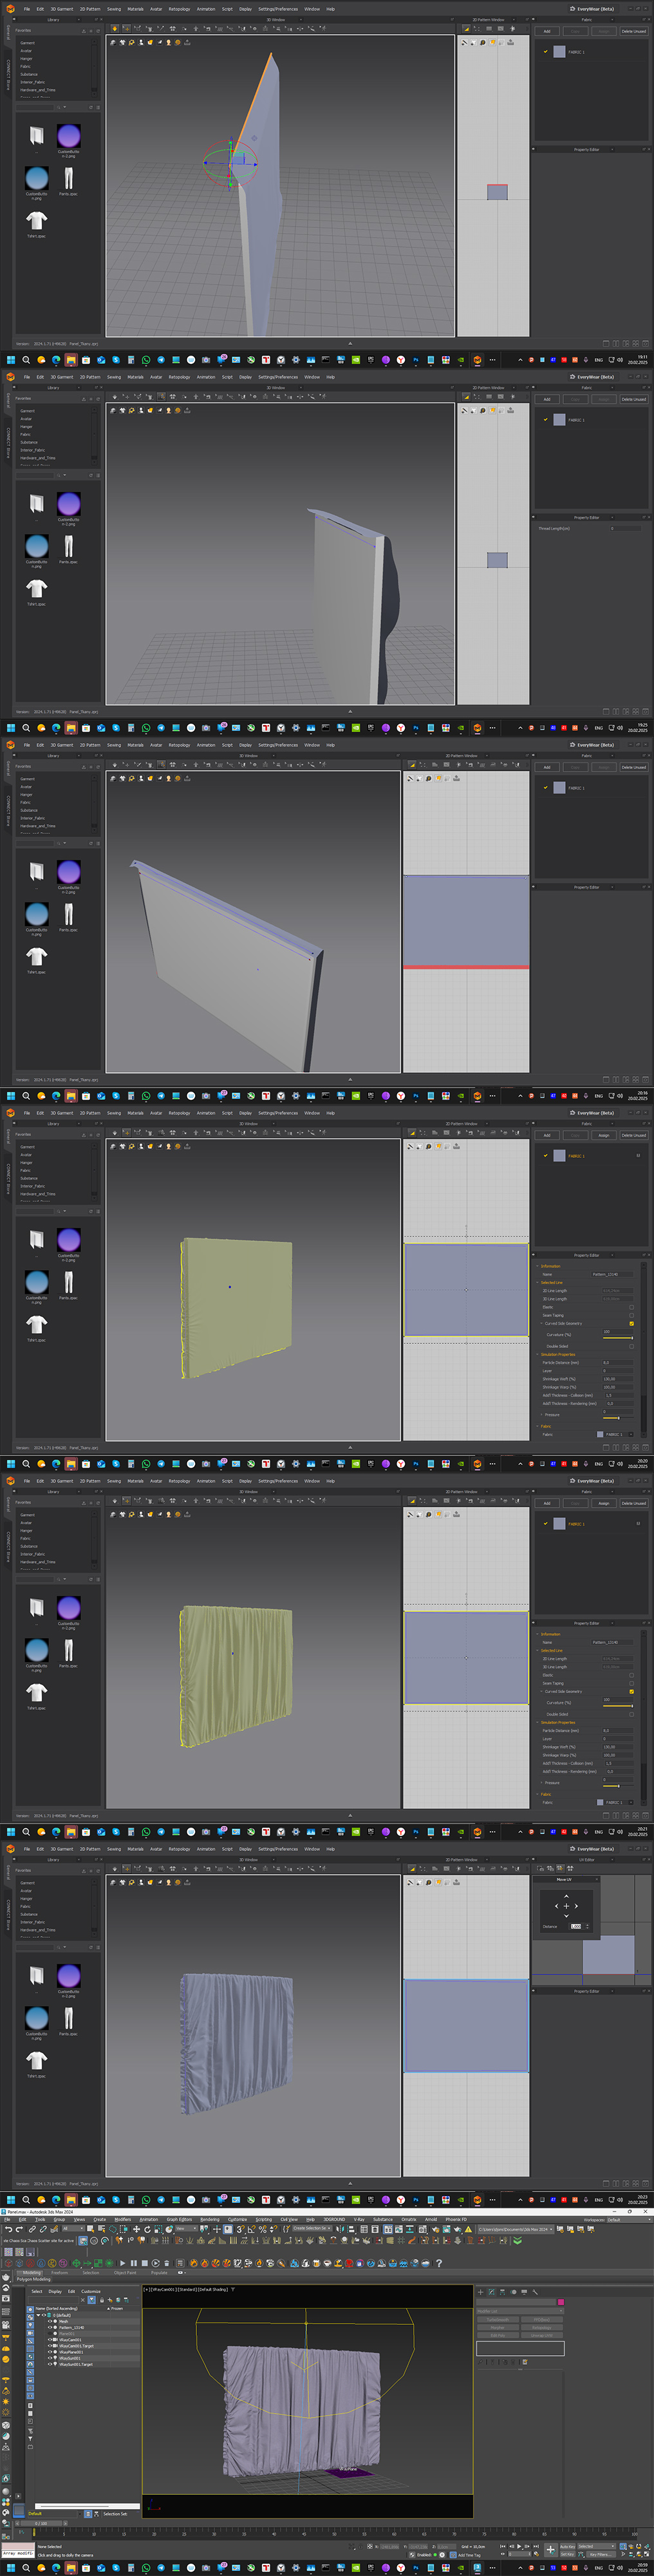Click the Pressure slider beside flat yellow cloth
This screenshot has width=654, height=2576.
pyautogui.click(x=618, y=1418)
